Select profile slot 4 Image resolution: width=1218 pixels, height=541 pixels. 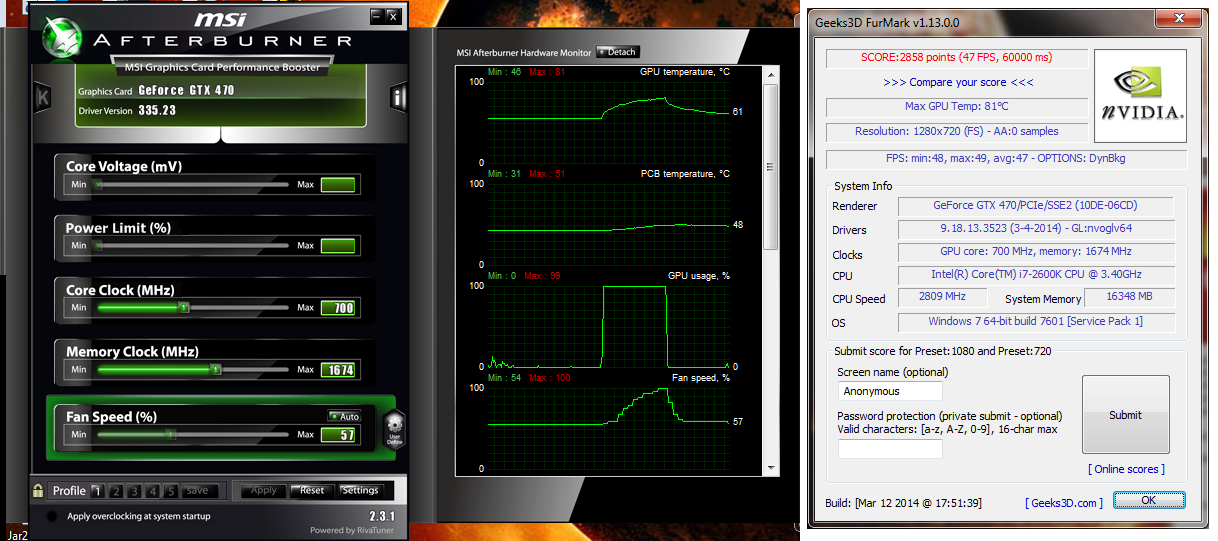(x=152, y=491)
